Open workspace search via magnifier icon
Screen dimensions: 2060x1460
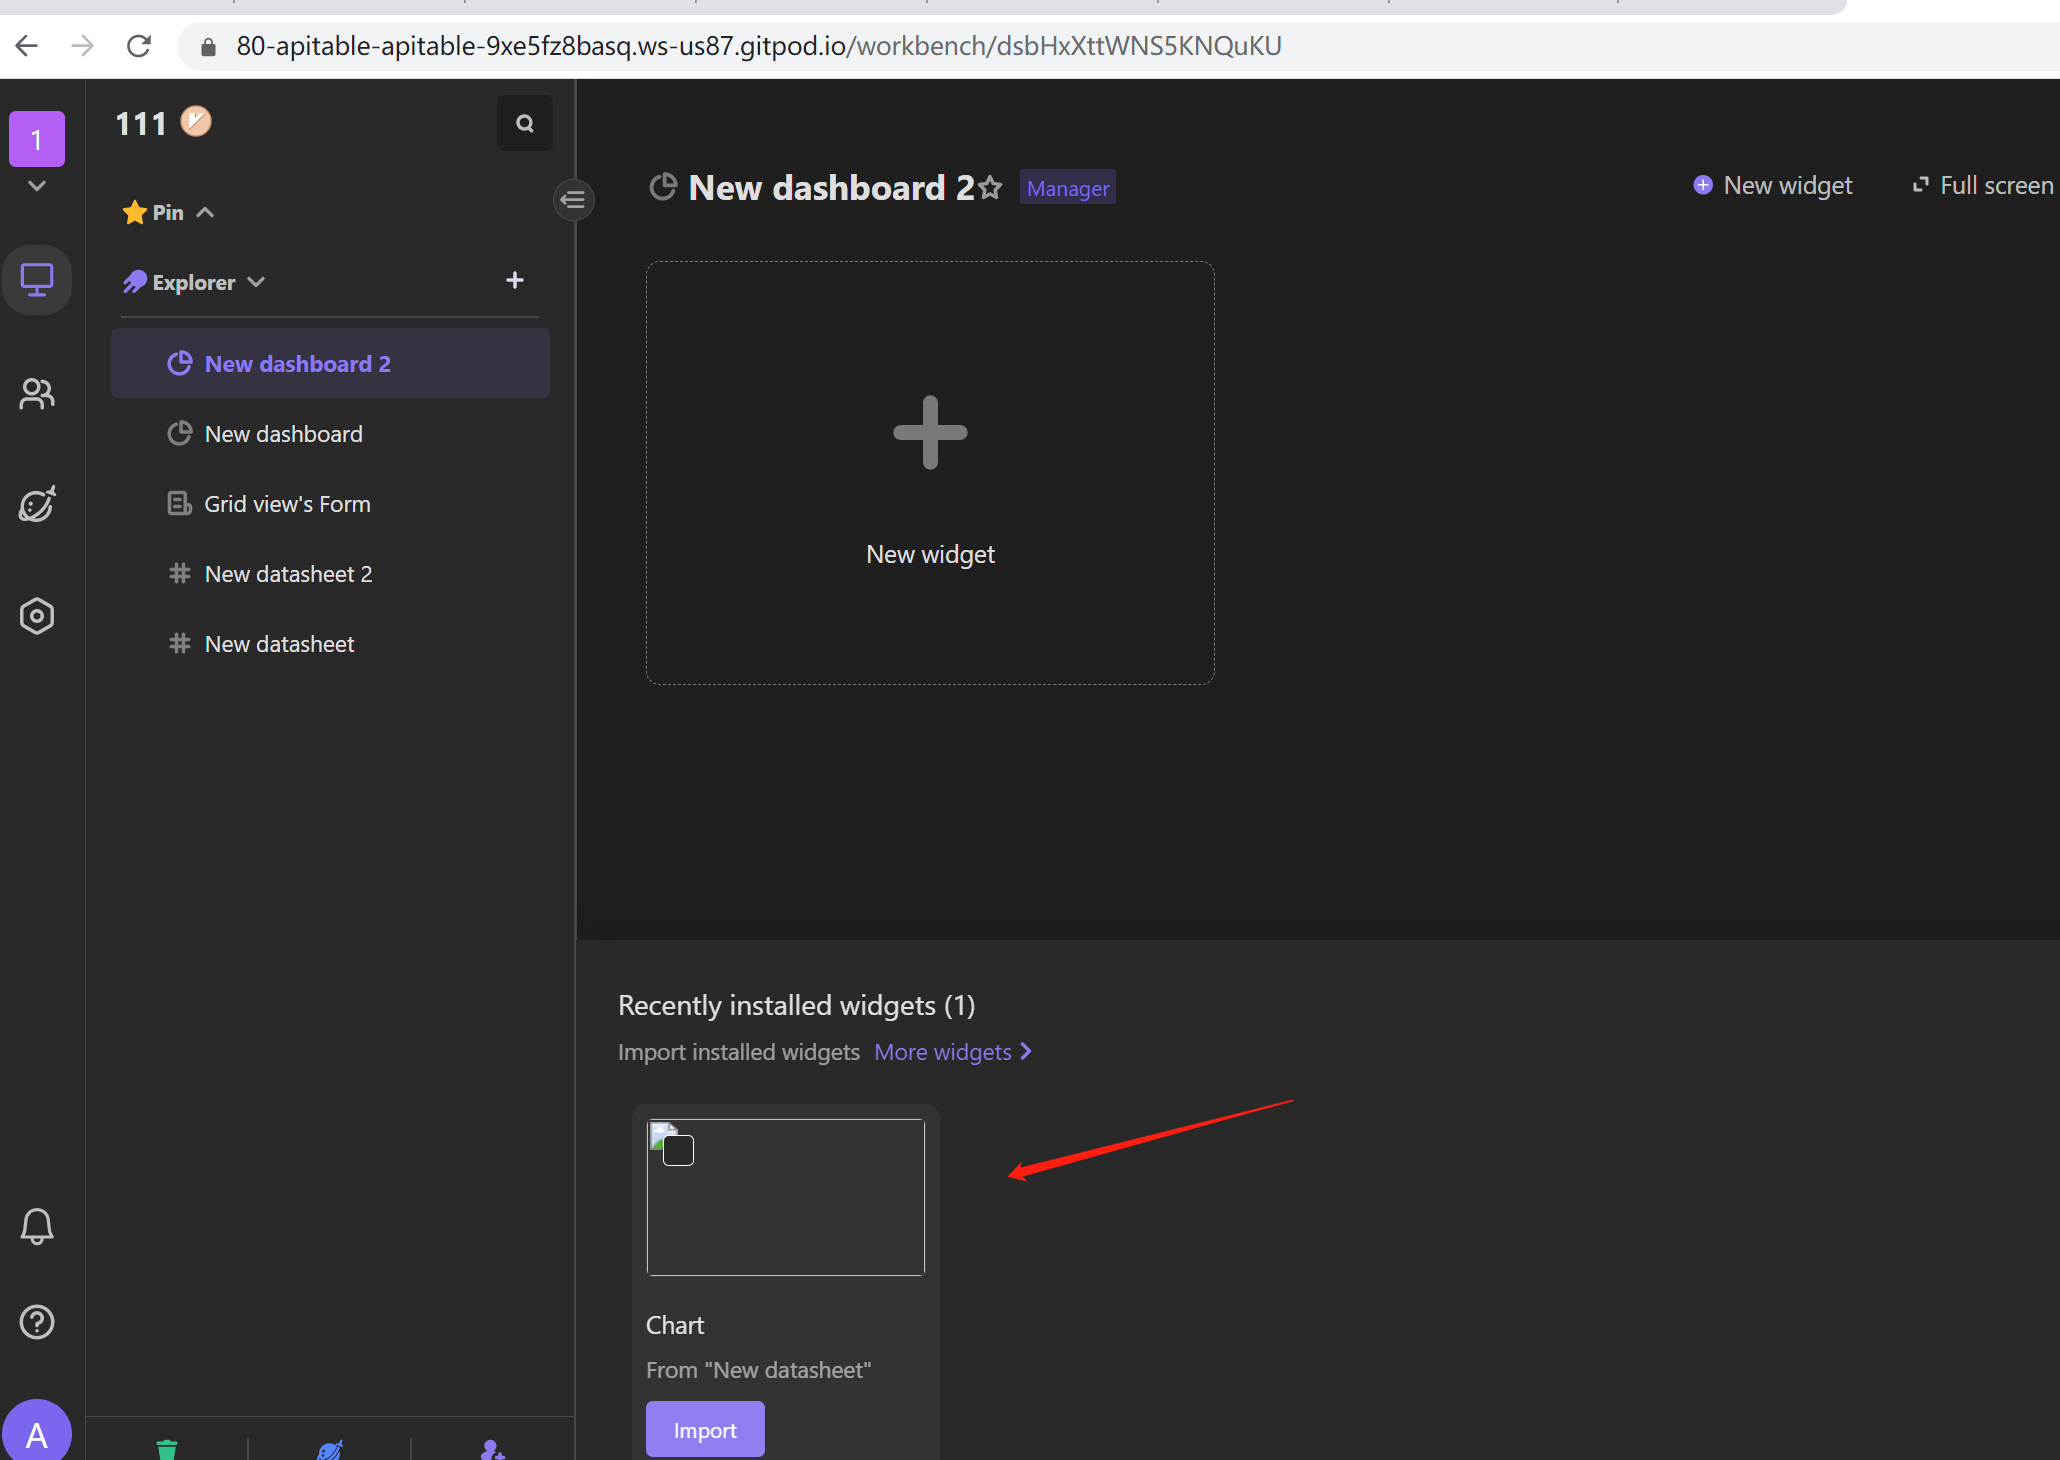[524, 122]
